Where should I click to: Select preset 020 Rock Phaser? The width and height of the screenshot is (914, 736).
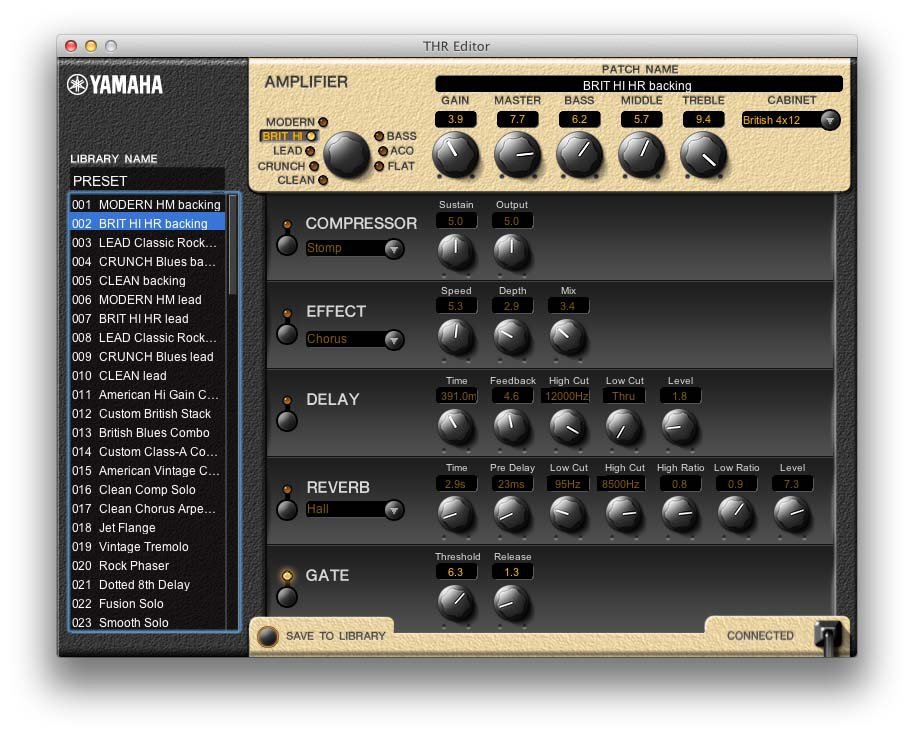[147, 566]
